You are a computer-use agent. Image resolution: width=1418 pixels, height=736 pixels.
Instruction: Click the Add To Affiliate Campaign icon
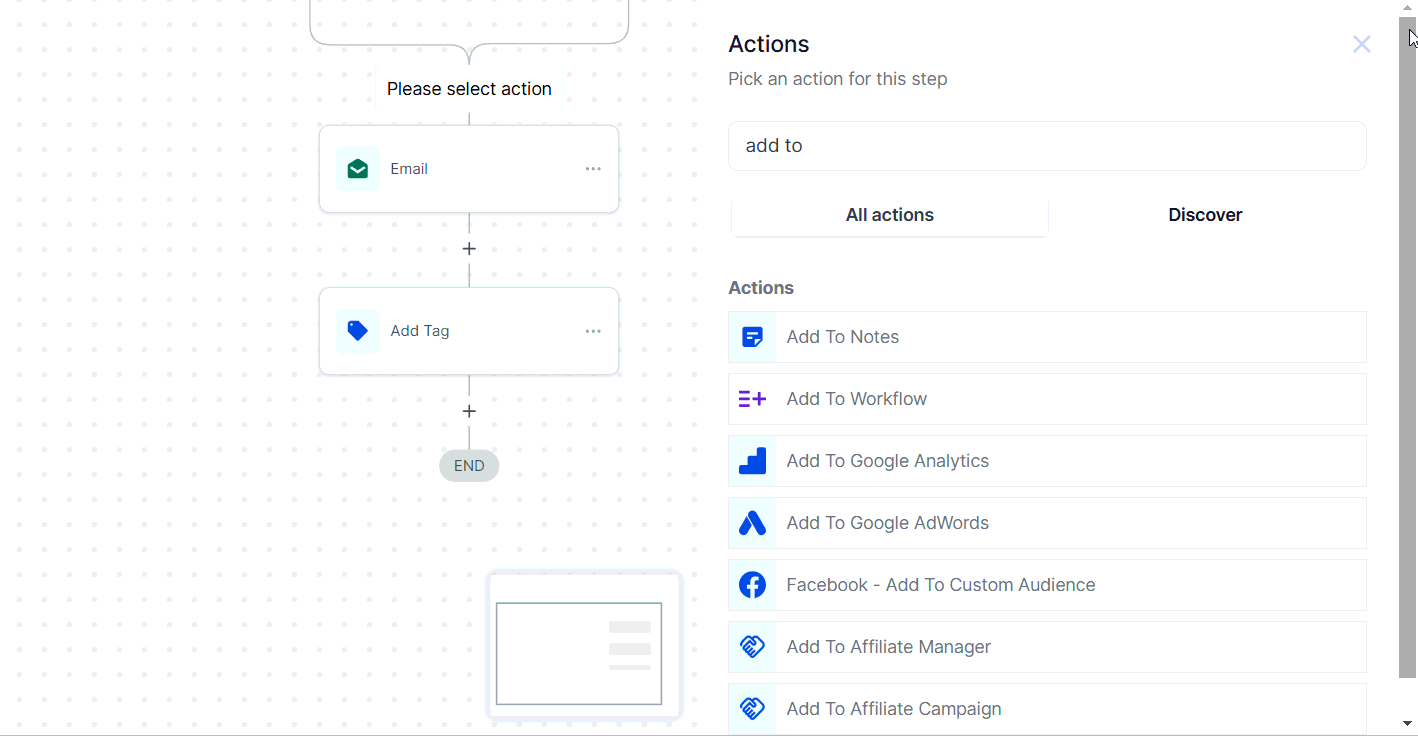tap(753, 709)
